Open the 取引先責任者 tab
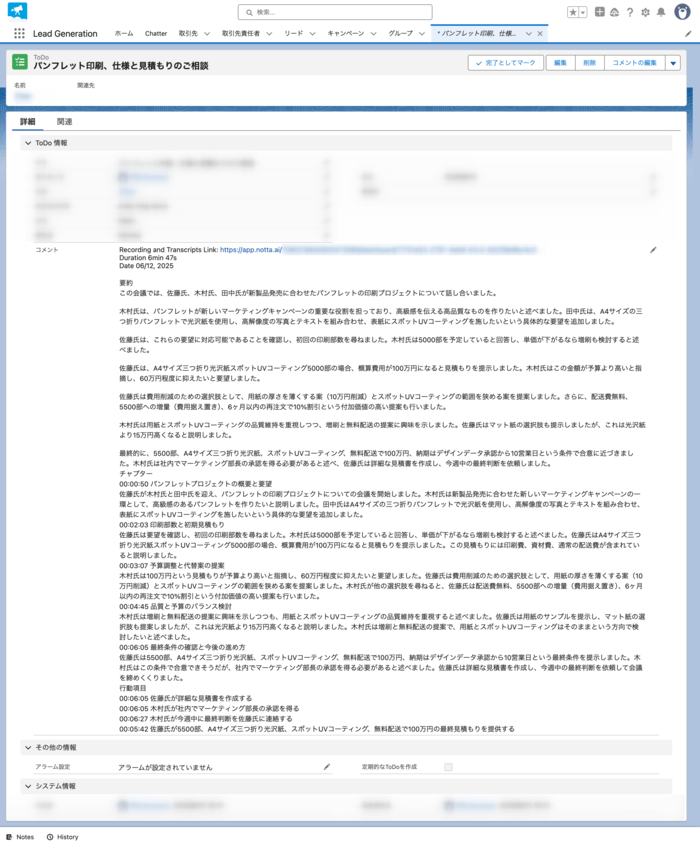Viewport: 700px width, 847px height. [x=241, y=33]
